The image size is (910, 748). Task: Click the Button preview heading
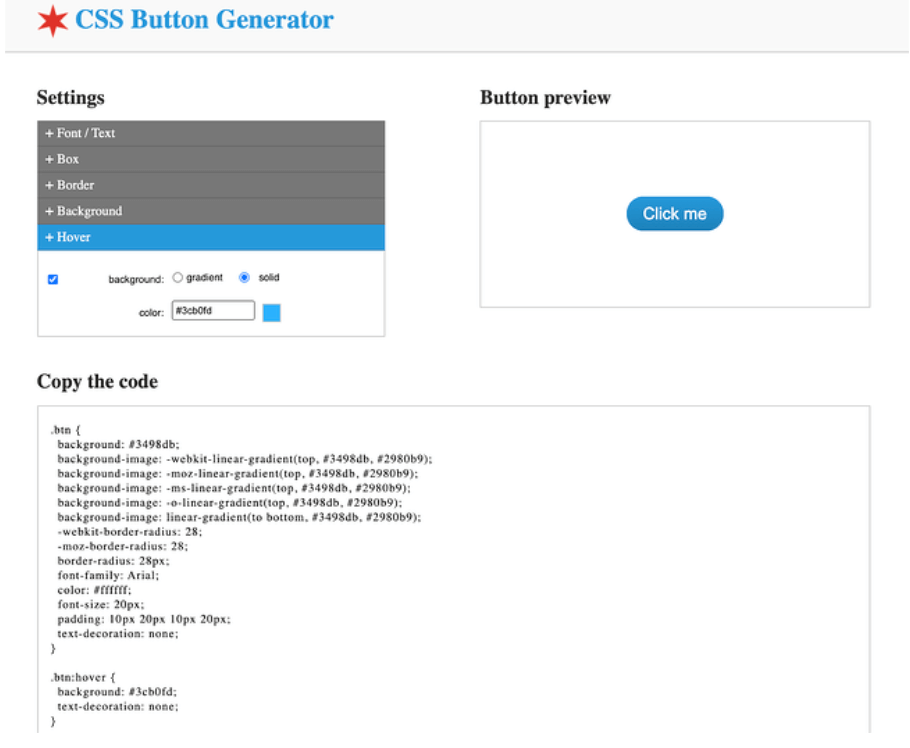pyautogui.click(x=546, y=97)
